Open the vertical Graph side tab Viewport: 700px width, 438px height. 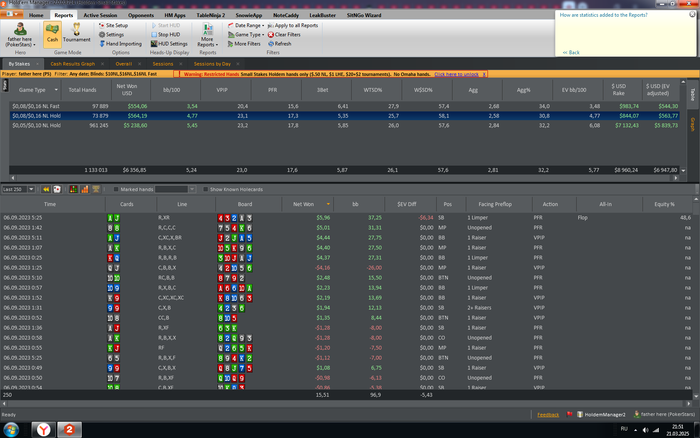click(693, 124)
